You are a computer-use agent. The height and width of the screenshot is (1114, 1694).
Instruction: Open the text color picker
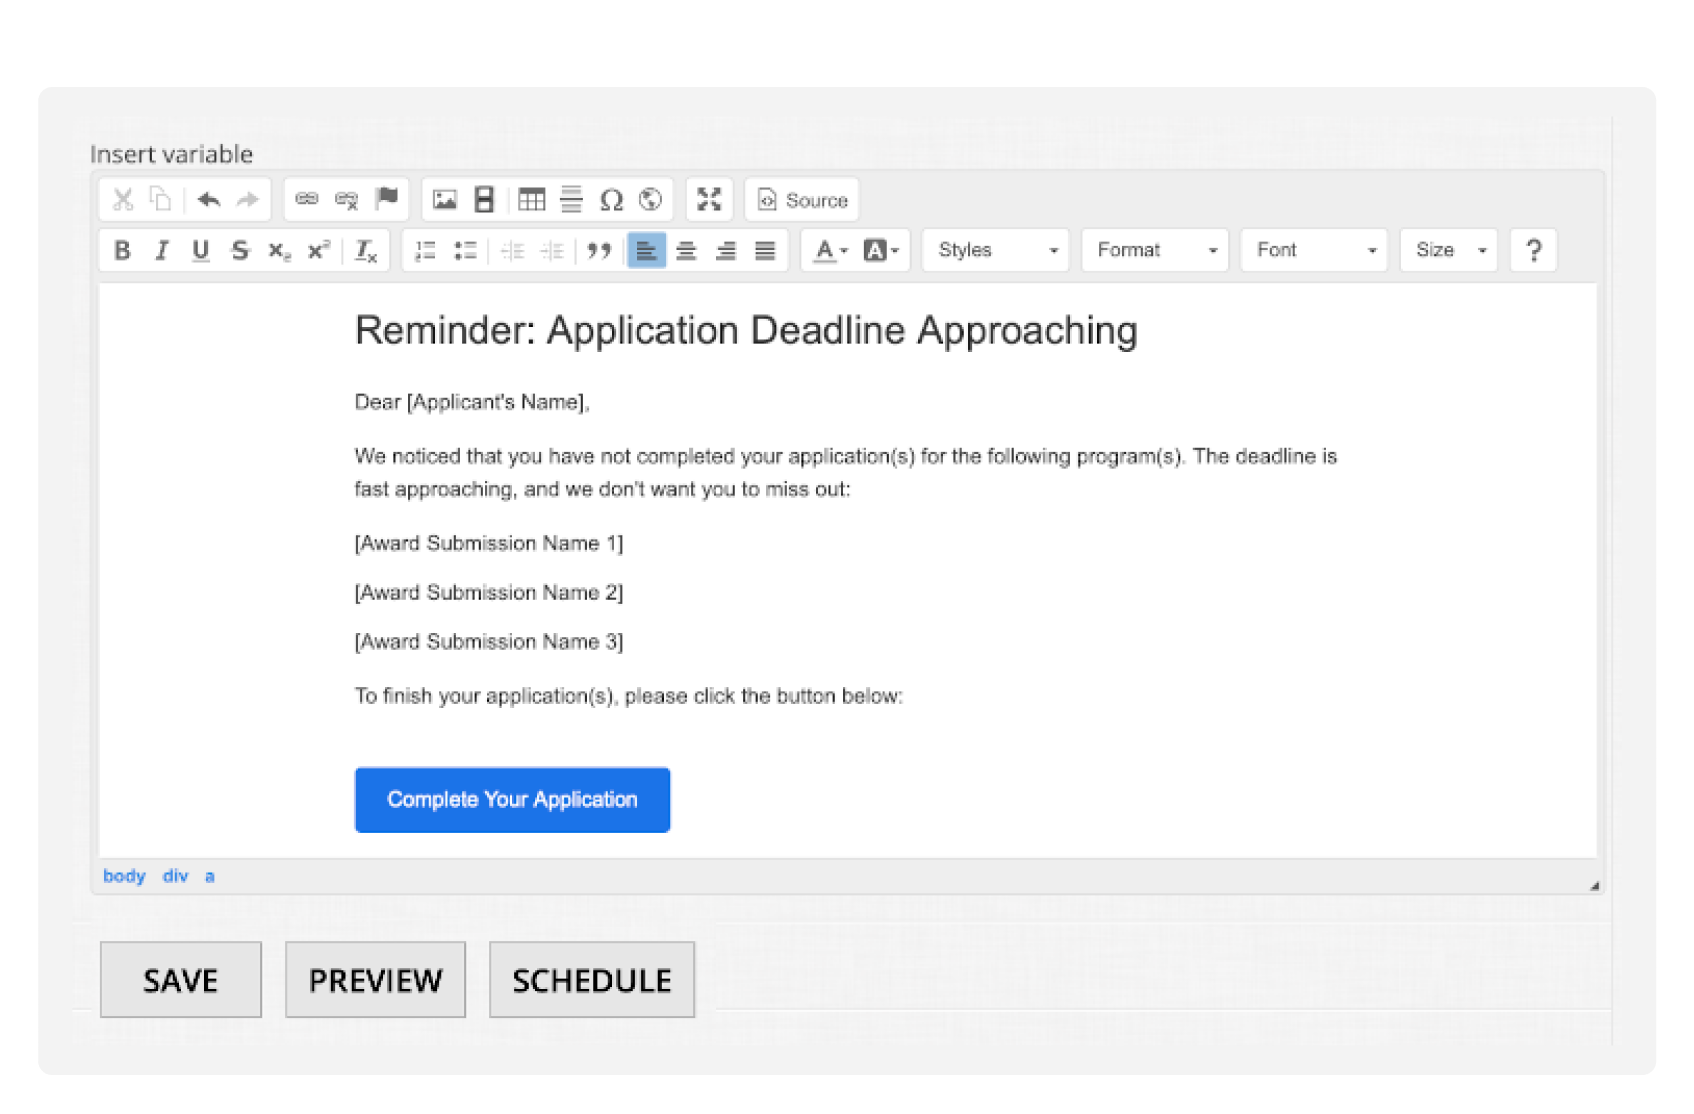point(829,250)
